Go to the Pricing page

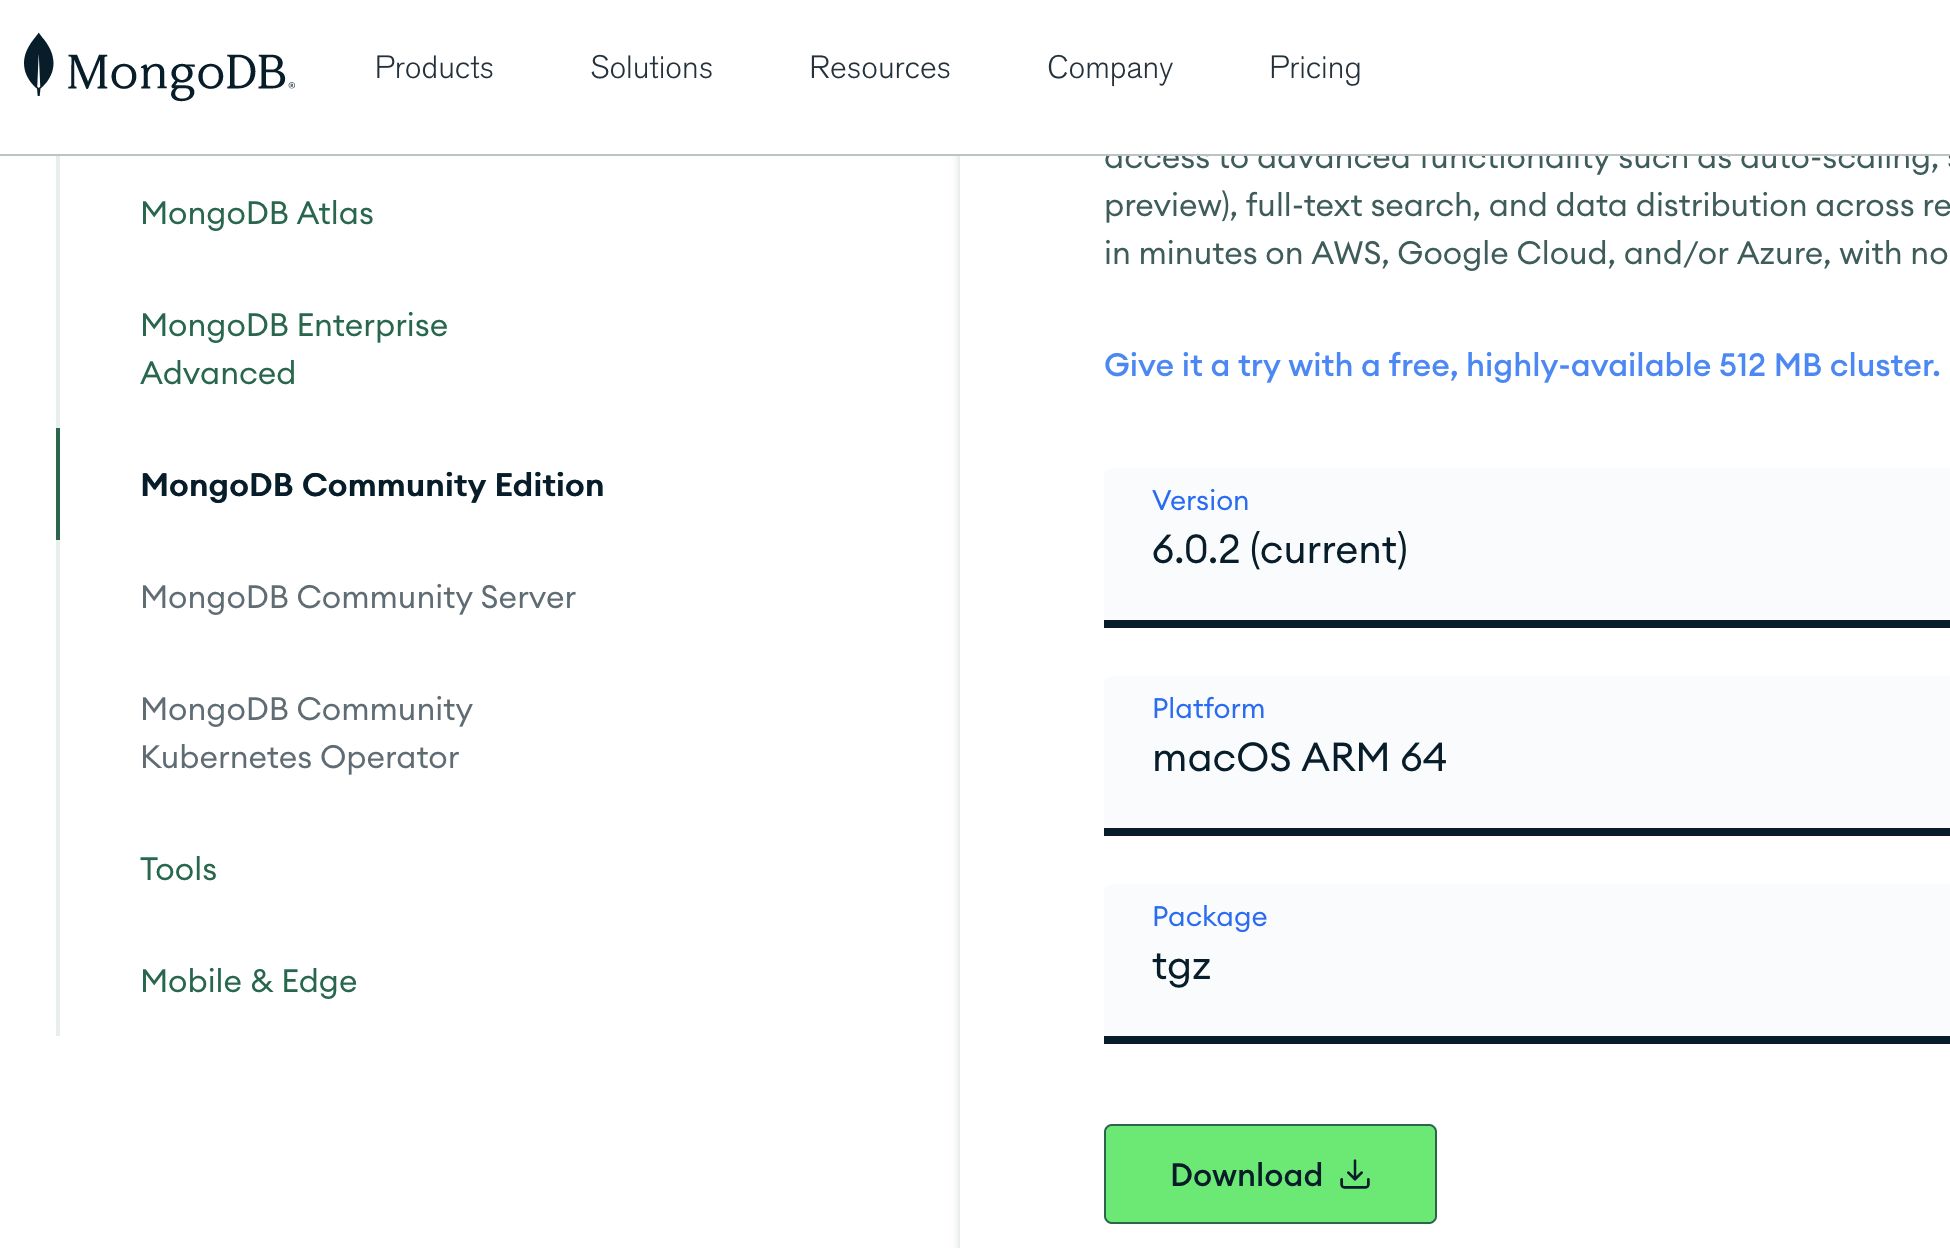click(x=1314, y=68)
